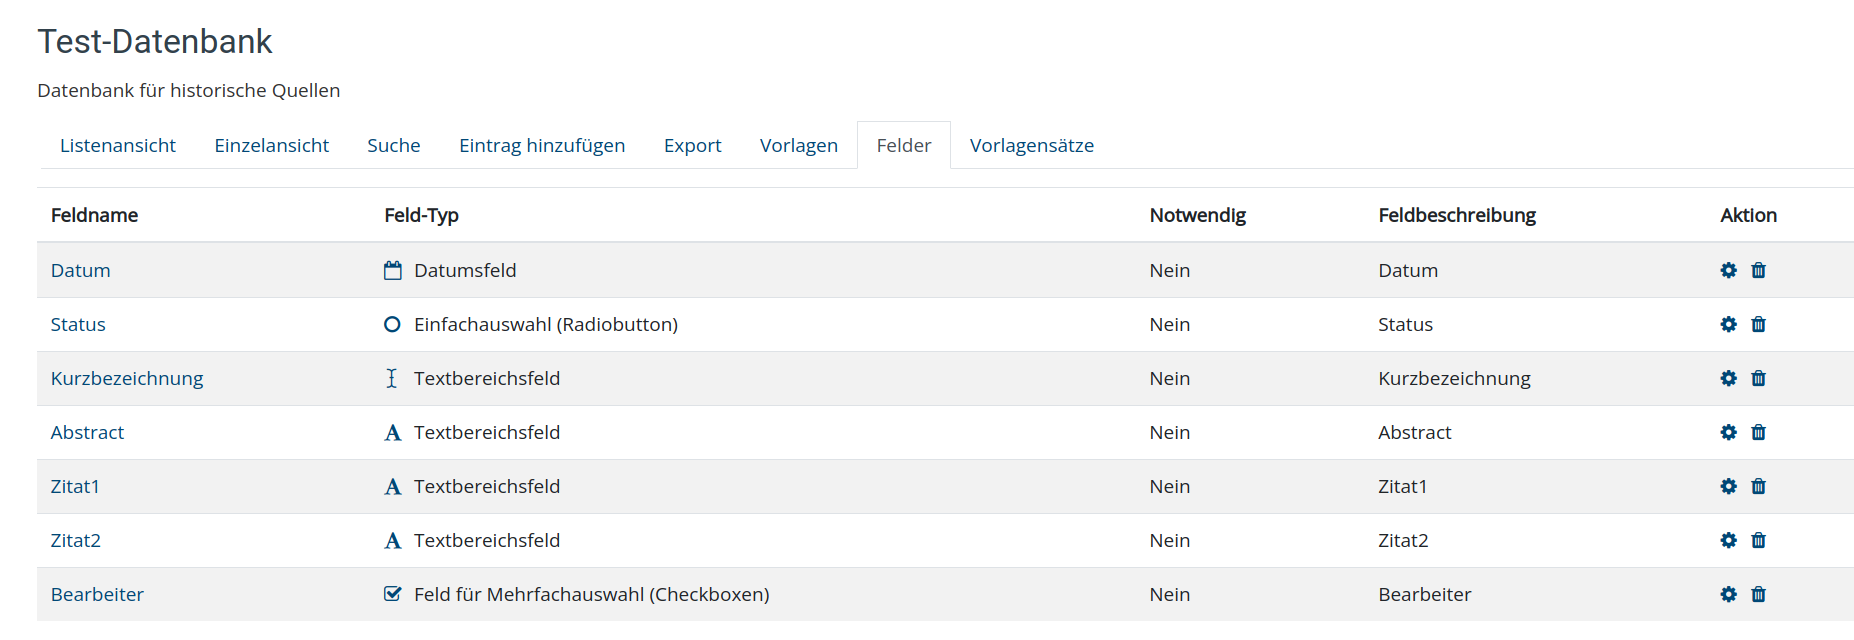Click the Bearbeiter field name link
Screen dimensions: 1854x640
pos(97,594)
